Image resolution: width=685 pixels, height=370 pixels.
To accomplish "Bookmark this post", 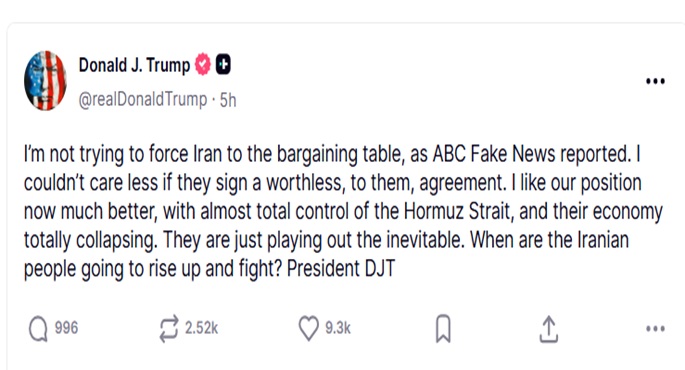I will [x=443, y=328].
